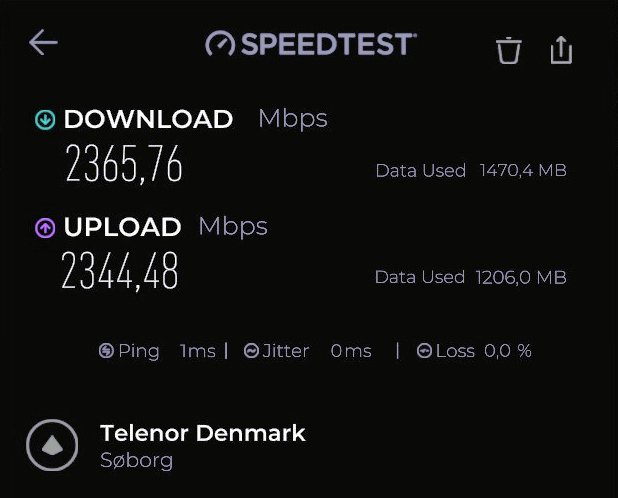This screenshot has height=498, width=618.
Task: Click the UPLOAD label
Action: click(122, 227)
